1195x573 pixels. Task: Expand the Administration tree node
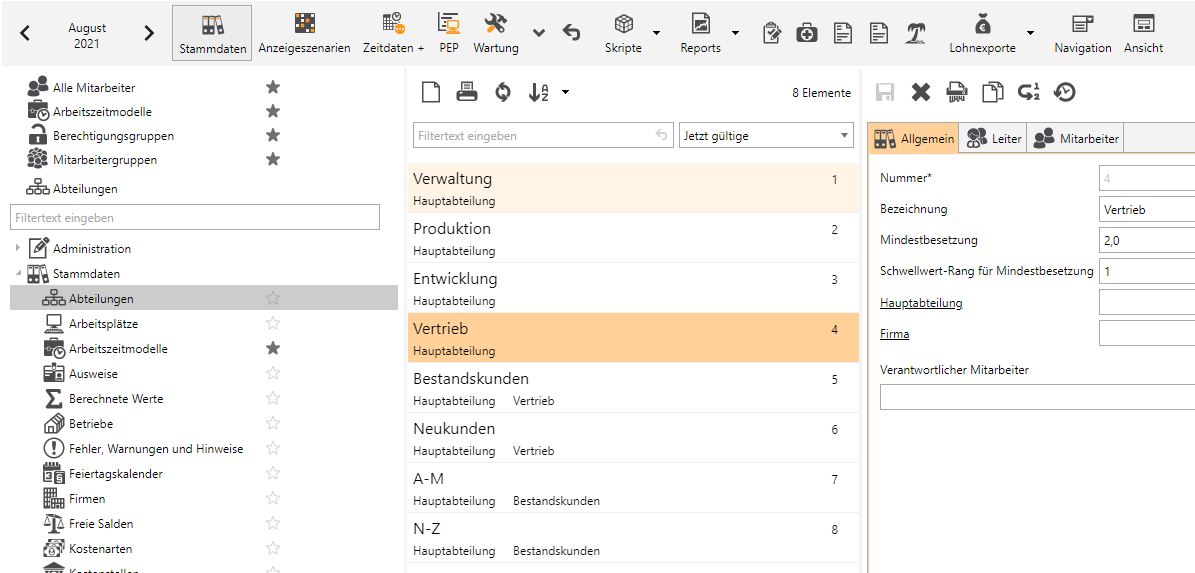tap(17, 248)
